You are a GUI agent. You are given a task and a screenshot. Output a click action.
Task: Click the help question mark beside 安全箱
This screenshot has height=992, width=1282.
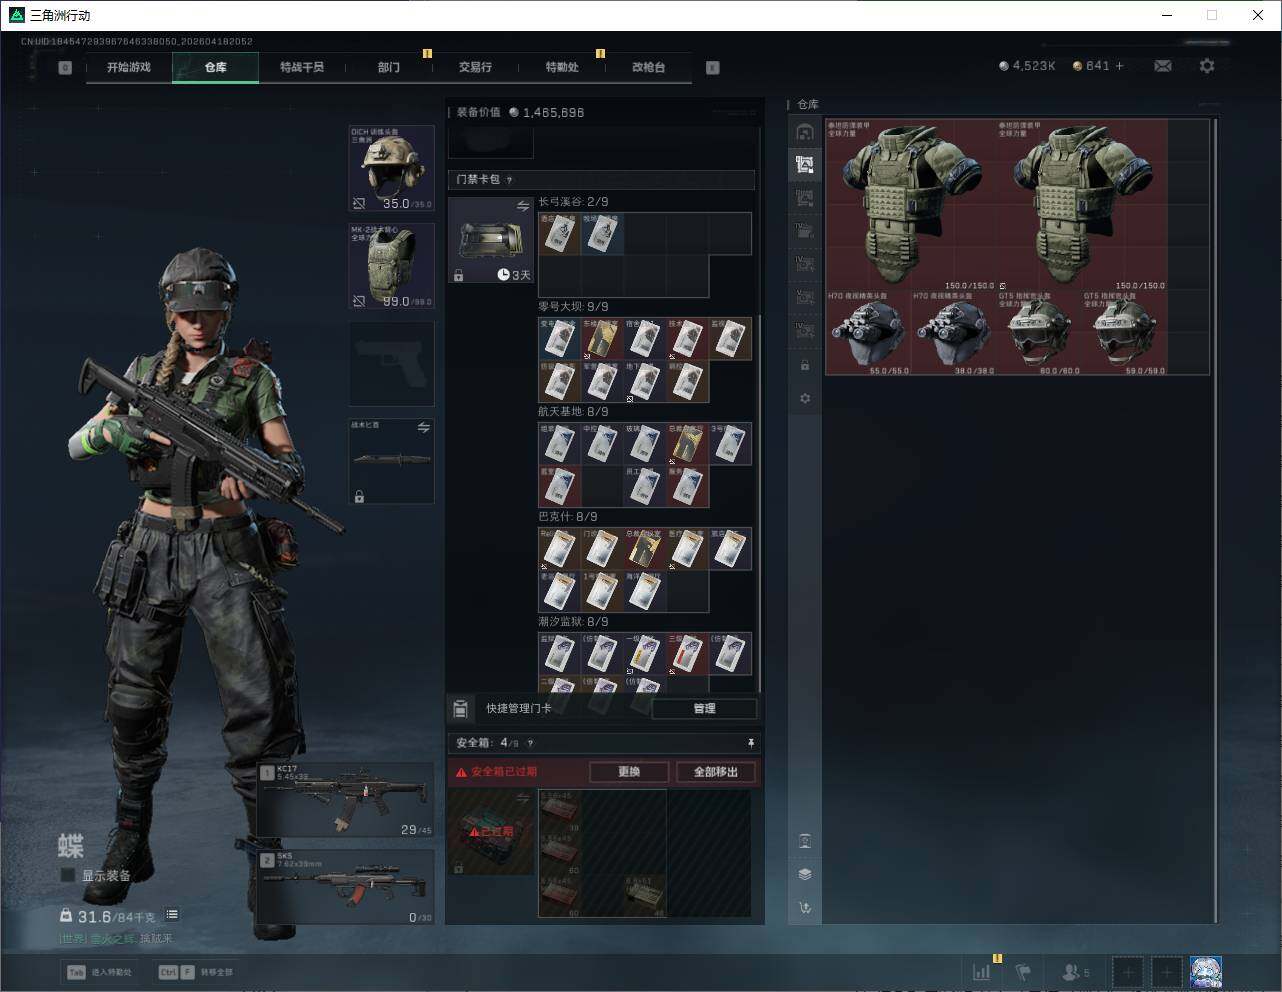530,743
